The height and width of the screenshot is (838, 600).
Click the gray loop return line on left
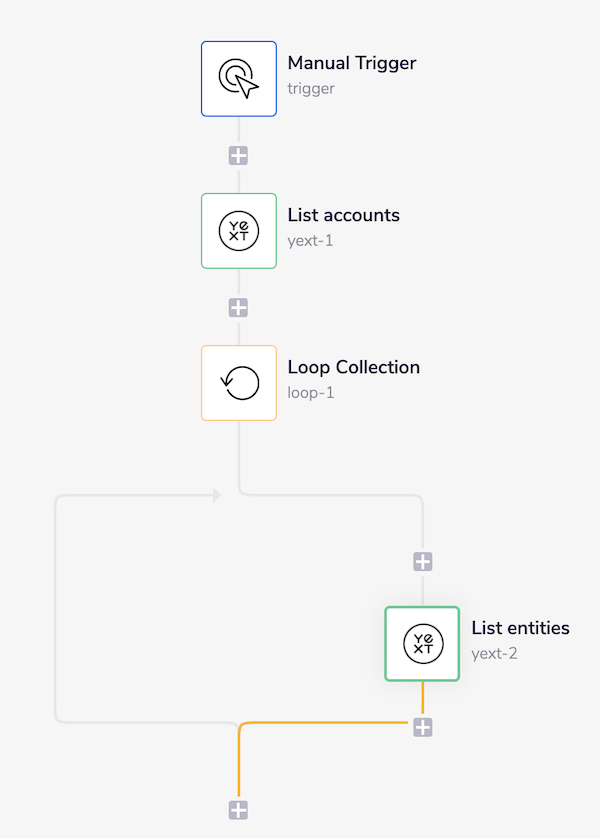[x=55, y=610]
